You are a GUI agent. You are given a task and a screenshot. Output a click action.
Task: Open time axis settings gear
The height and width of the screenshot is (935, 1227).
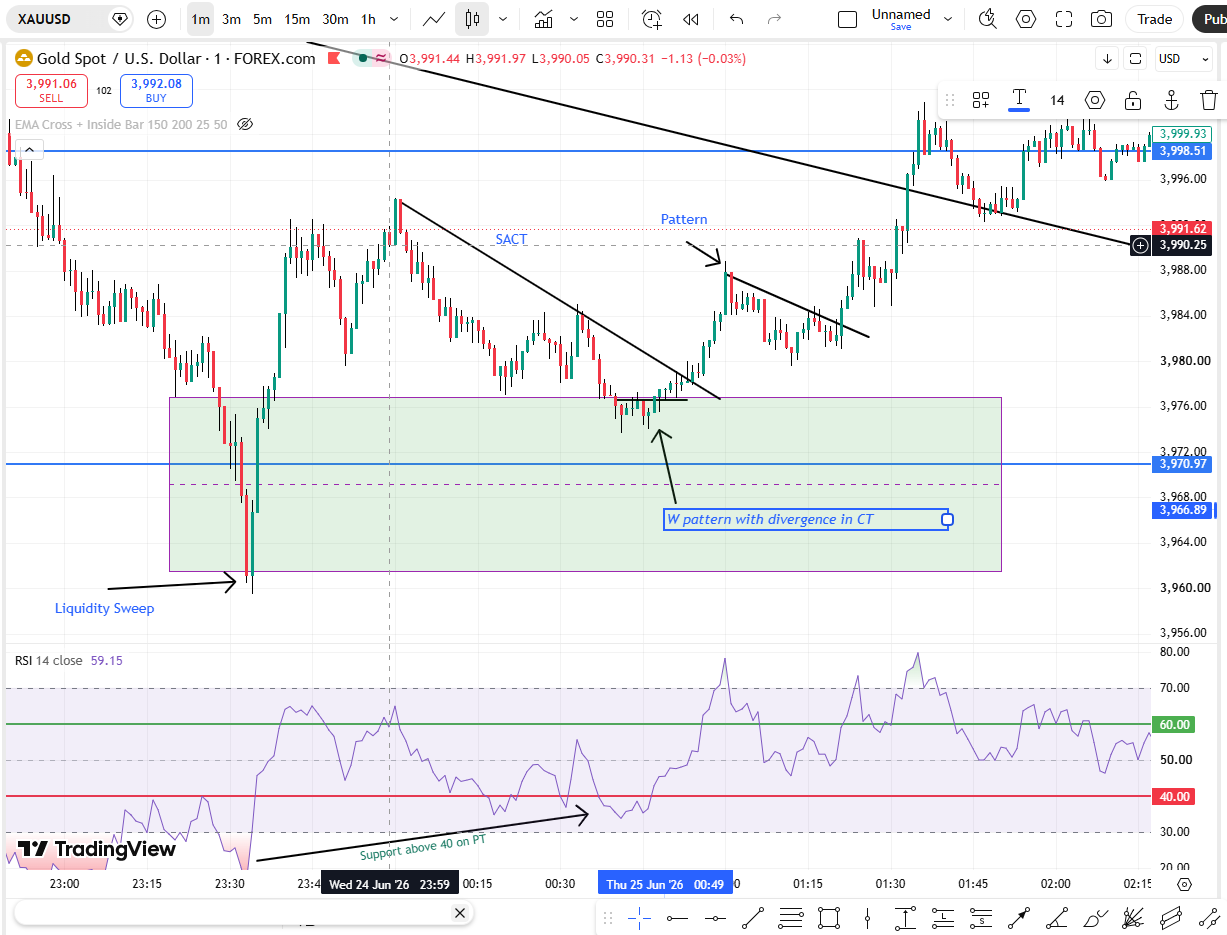(1185, 884)
